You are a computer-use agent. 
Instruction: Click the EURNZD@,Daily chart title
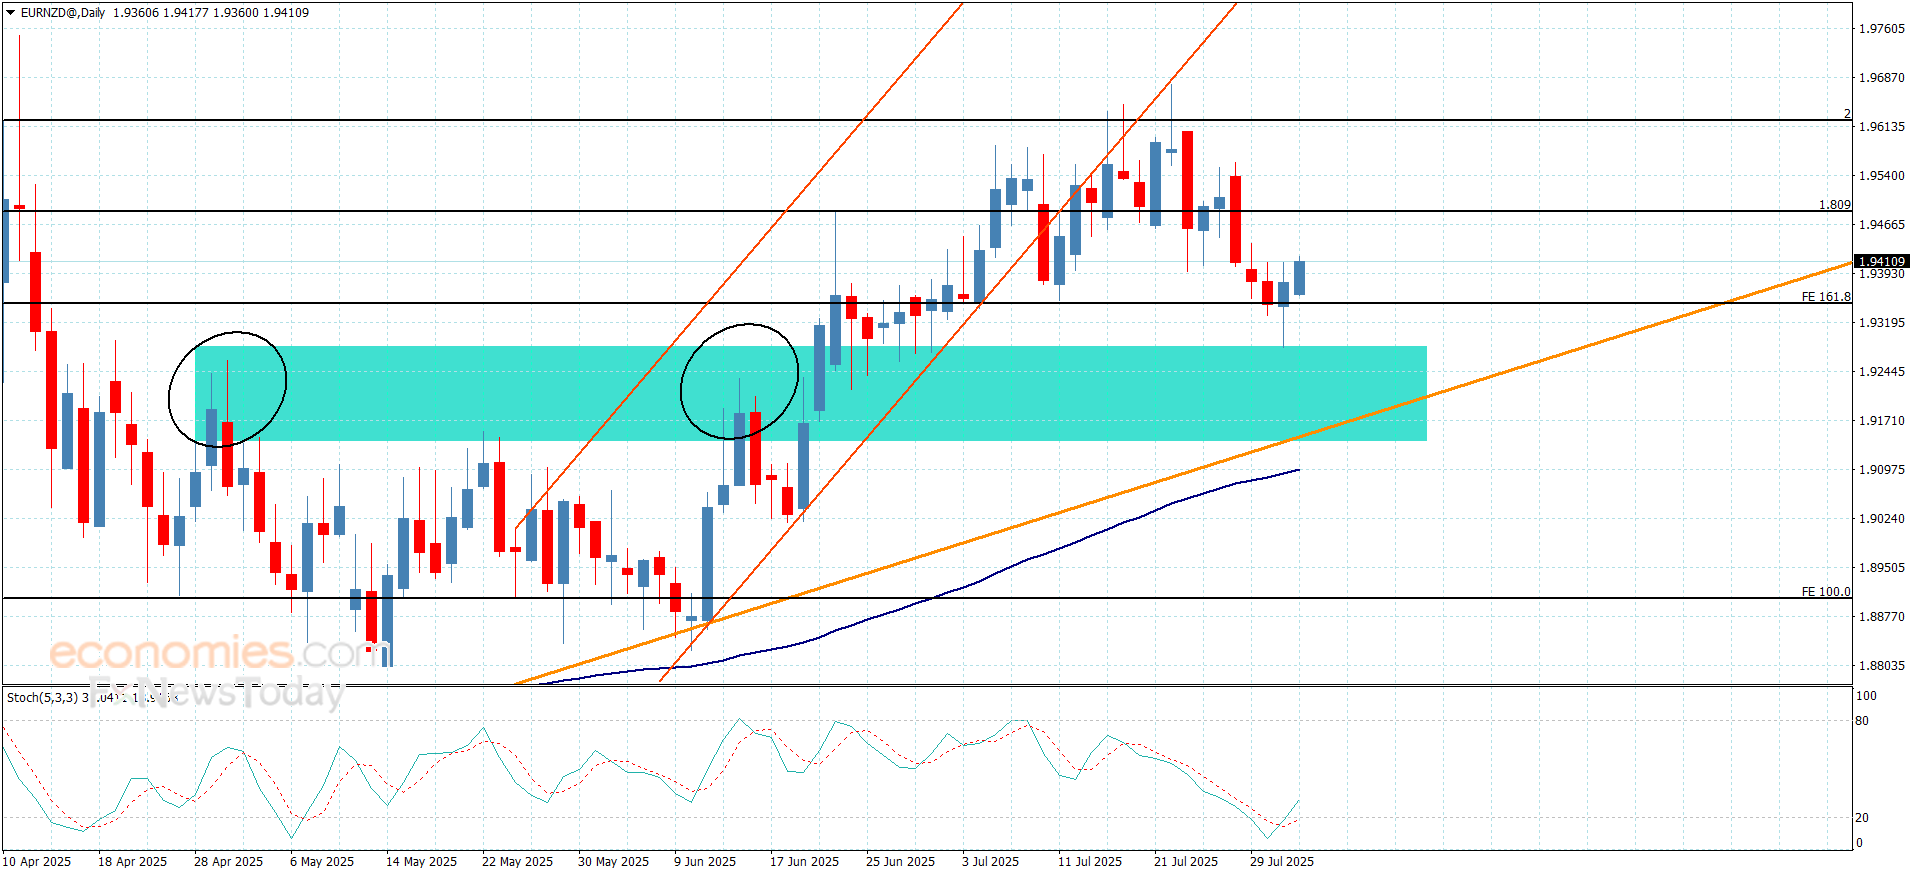63,13
